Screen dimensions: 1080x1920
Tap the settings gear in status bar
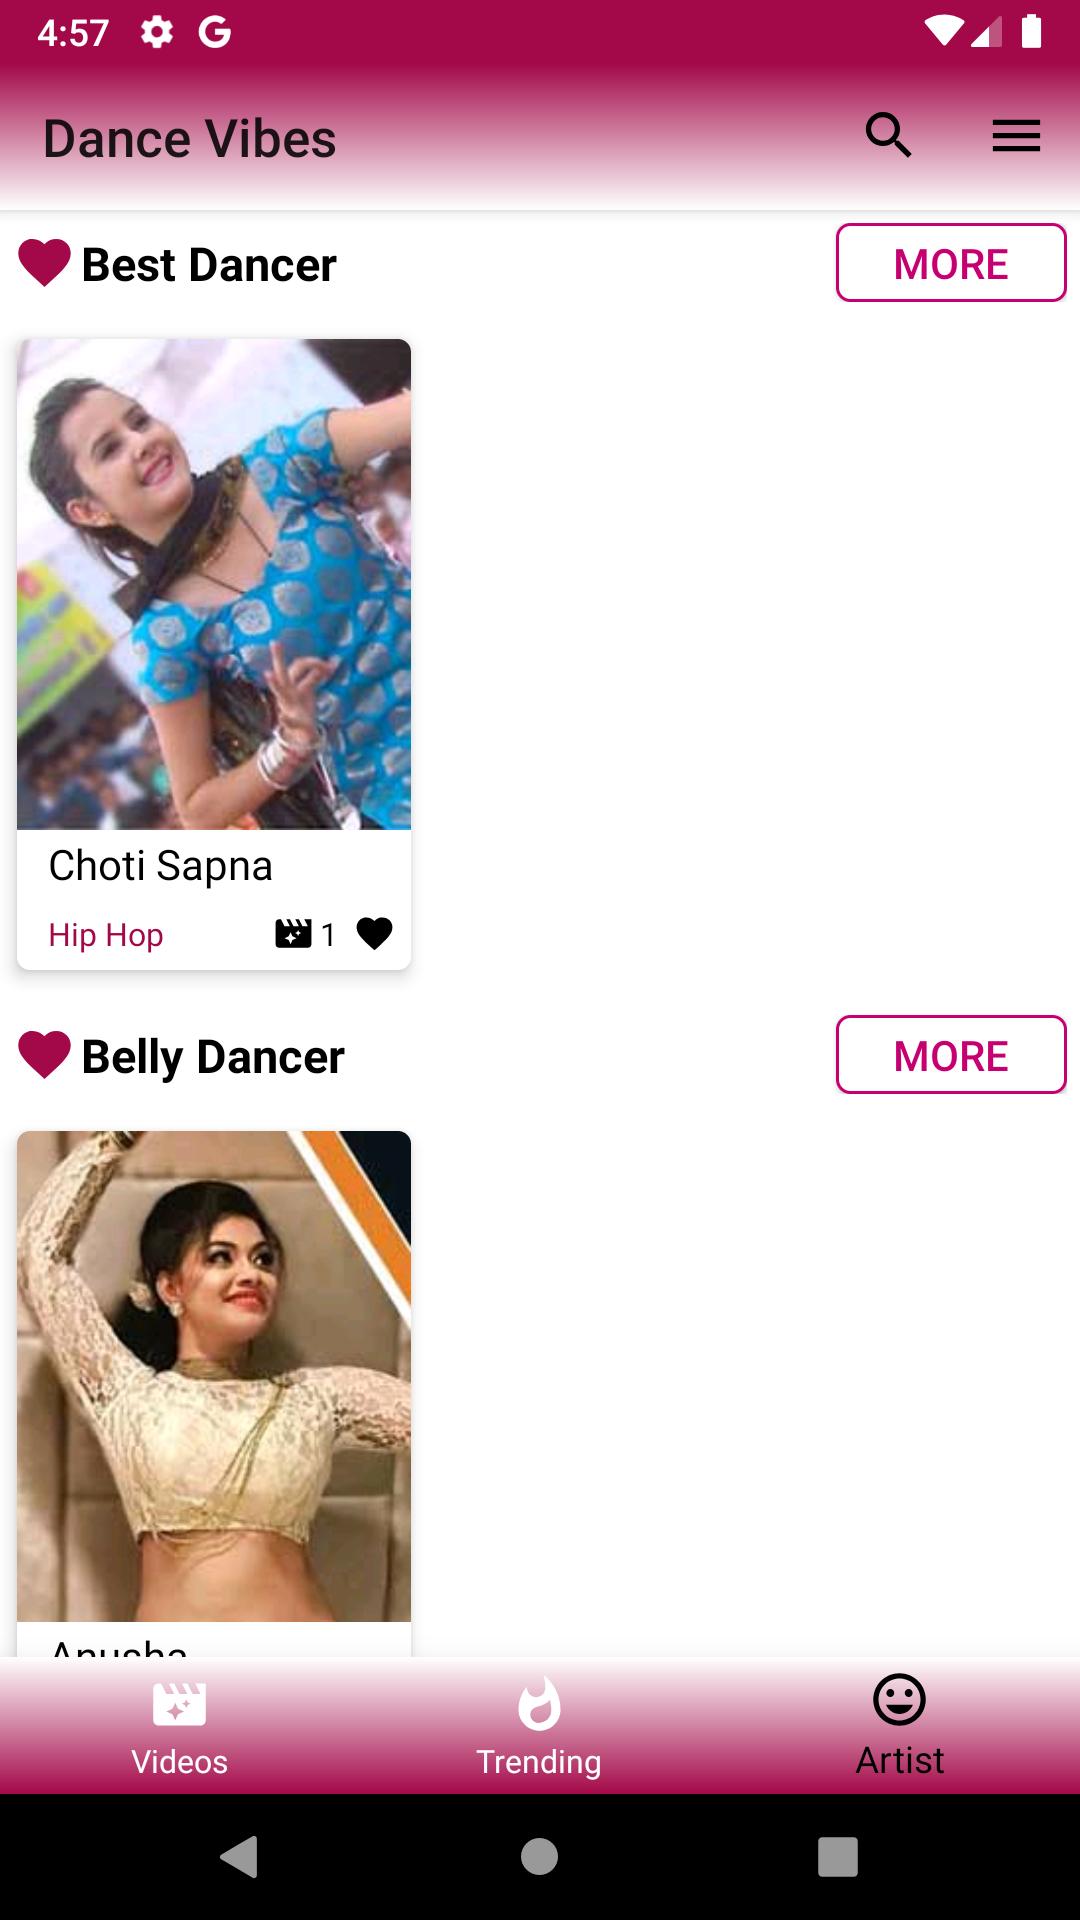[x=157, y=32]
